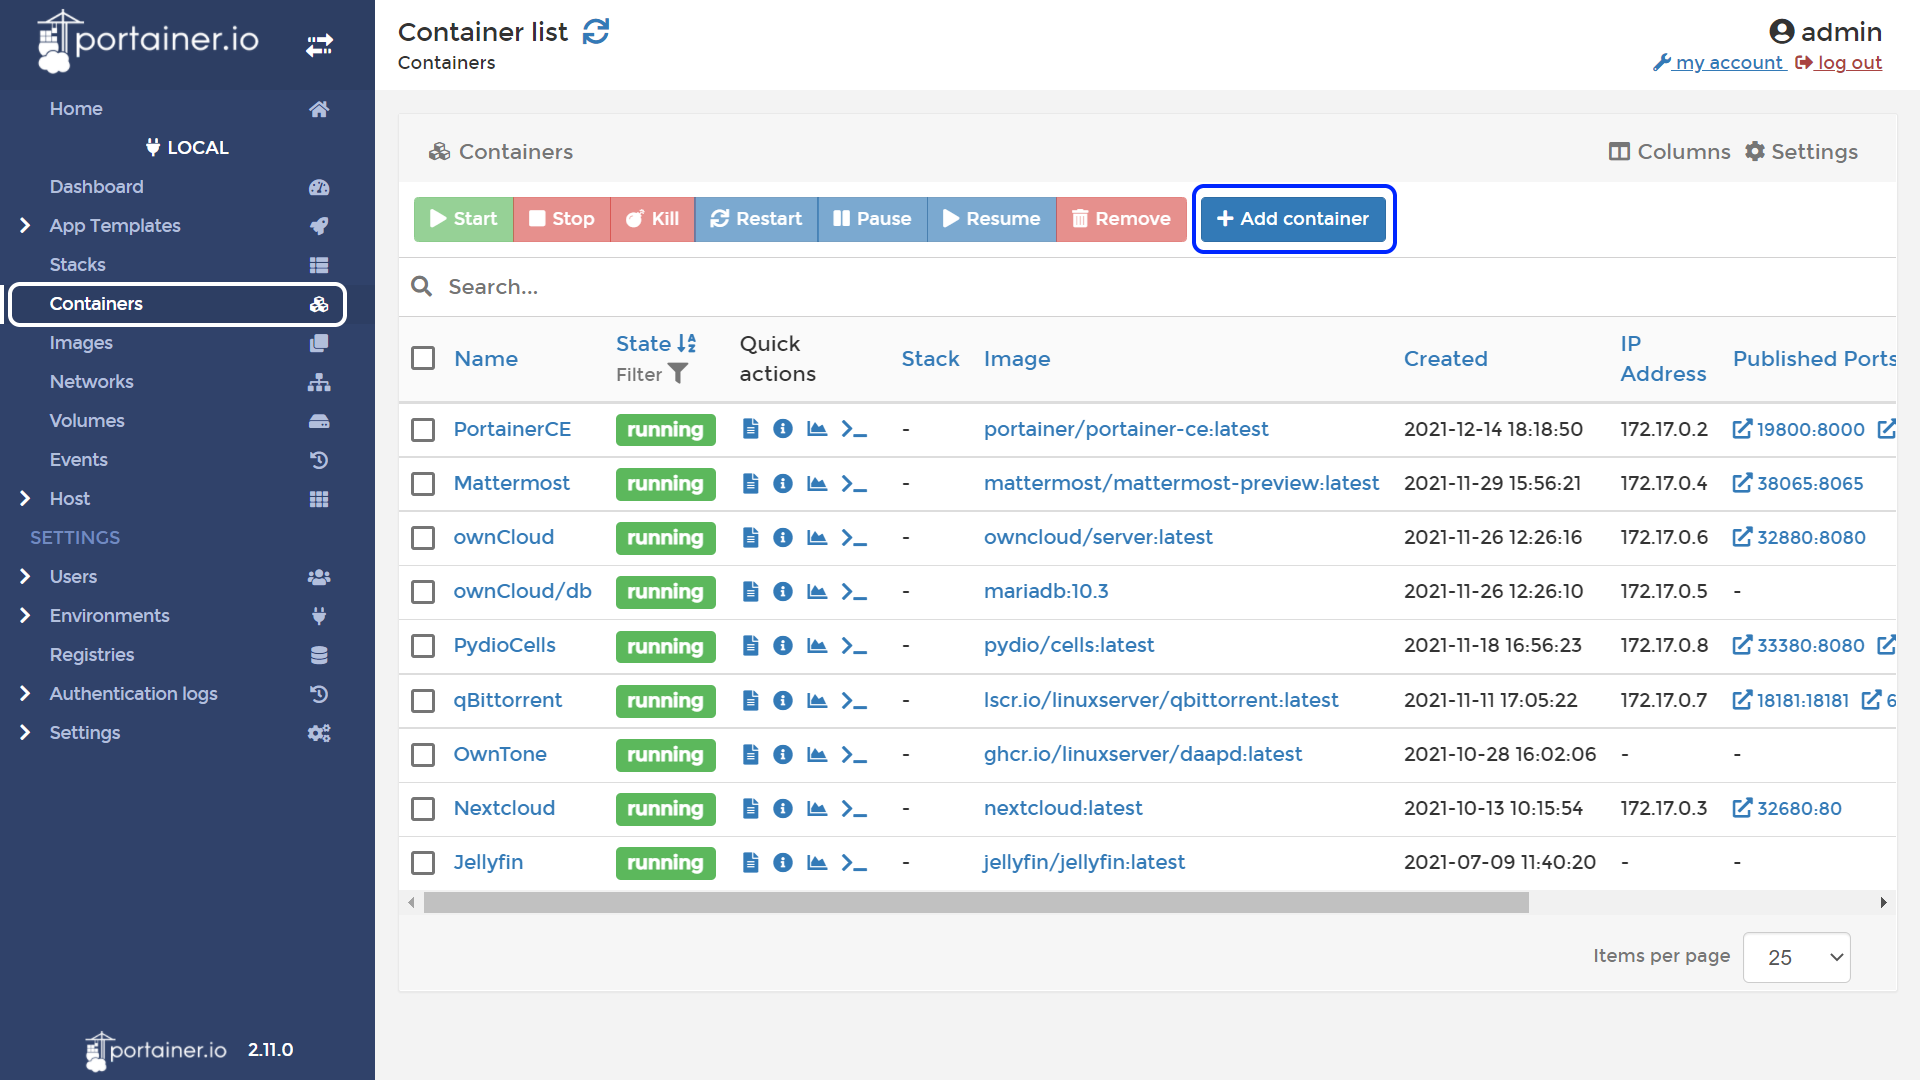Open published port 32680:80 link icon
The image size is (1920, 1080).
(1742, 808)
